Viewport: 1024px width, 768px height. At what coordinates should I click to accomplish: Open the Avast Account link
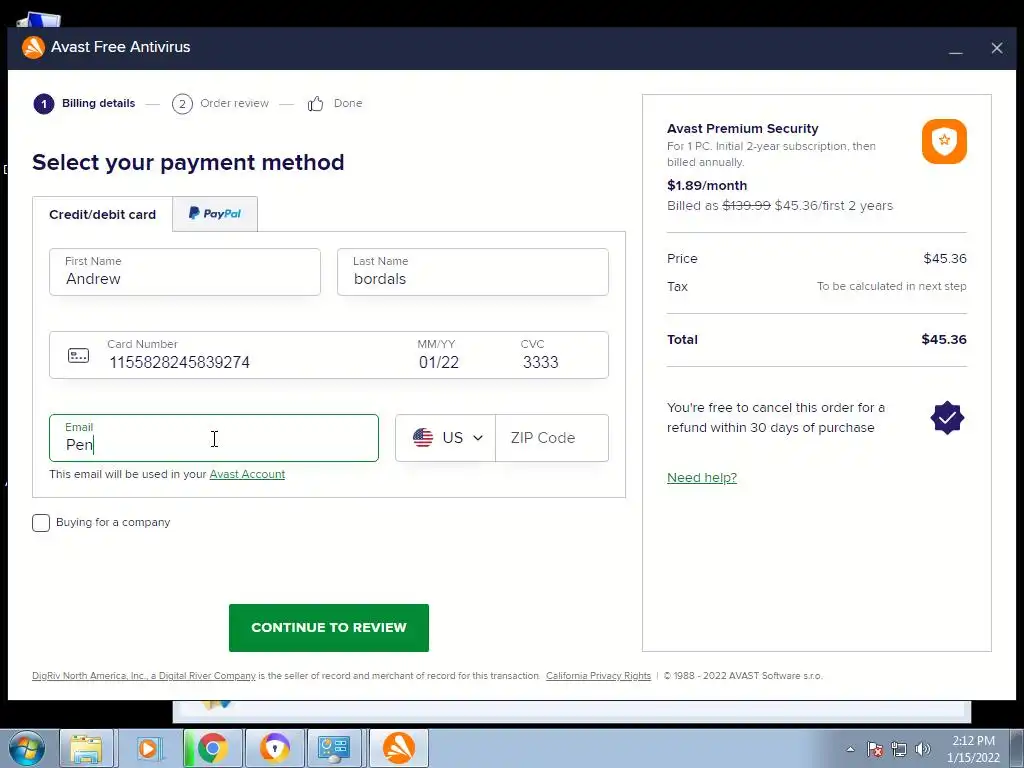coord(247,474)
